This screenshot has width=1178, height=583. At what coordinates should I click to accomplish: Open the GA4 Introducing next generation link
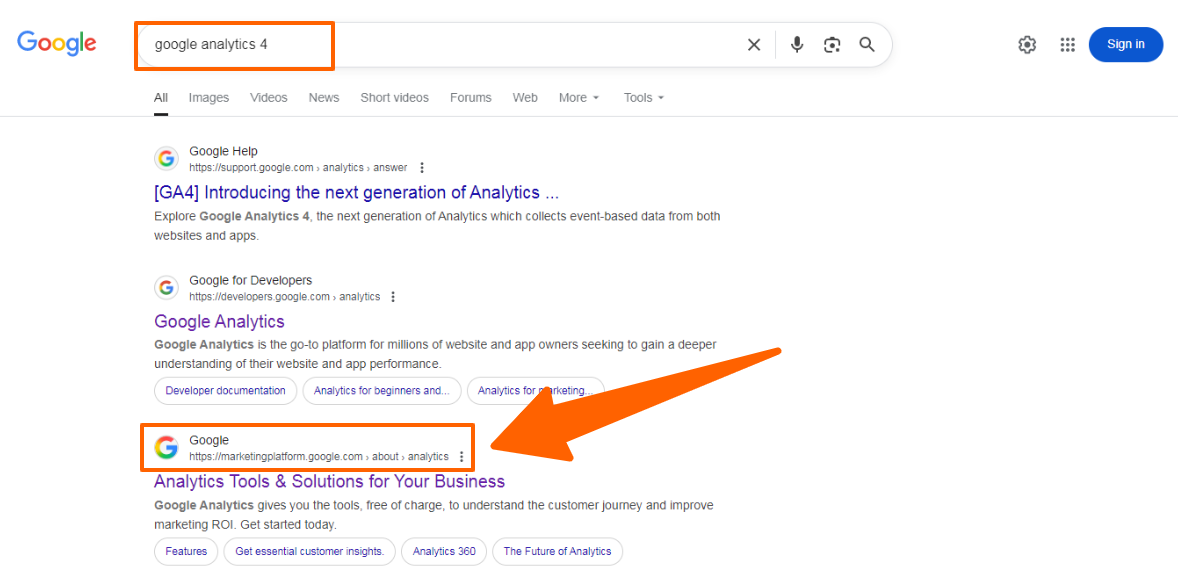click(x=356, y=193)
